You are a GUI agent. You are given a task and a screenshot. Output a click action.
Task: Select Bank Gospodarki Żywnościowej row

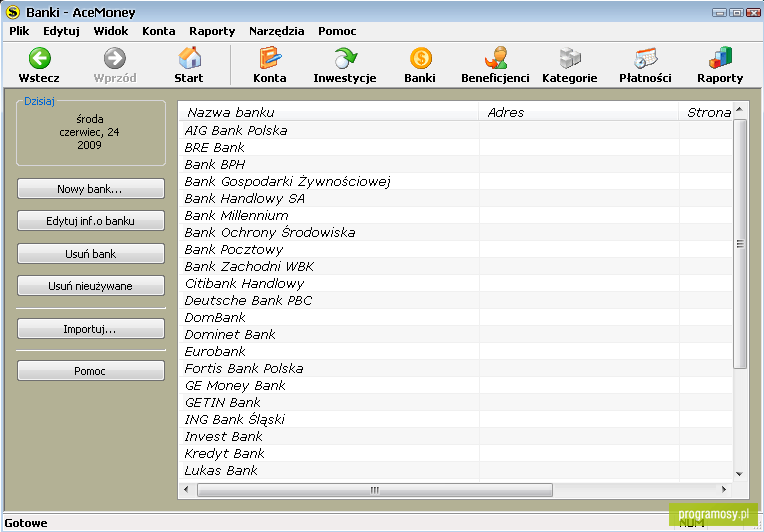click(456, 181)
